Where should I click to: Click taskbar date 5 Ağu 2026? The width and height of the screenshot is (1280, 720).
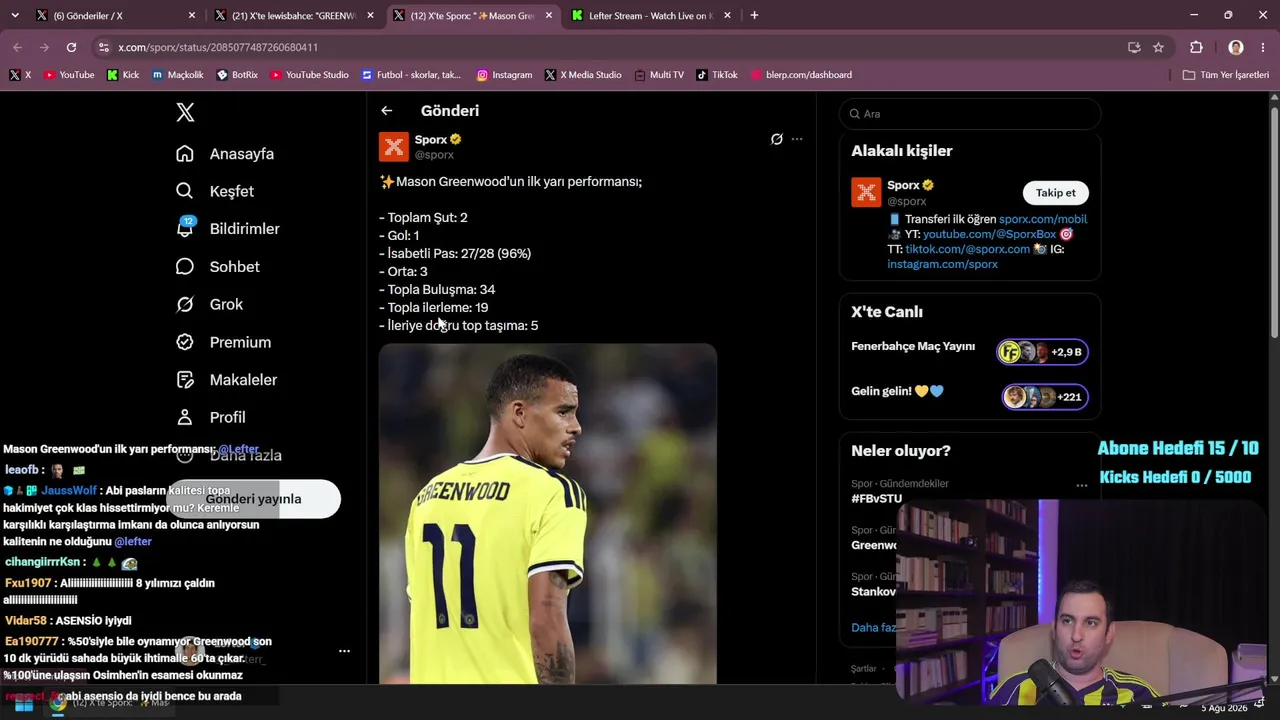pyautogui.click(x=1224, y=708)
